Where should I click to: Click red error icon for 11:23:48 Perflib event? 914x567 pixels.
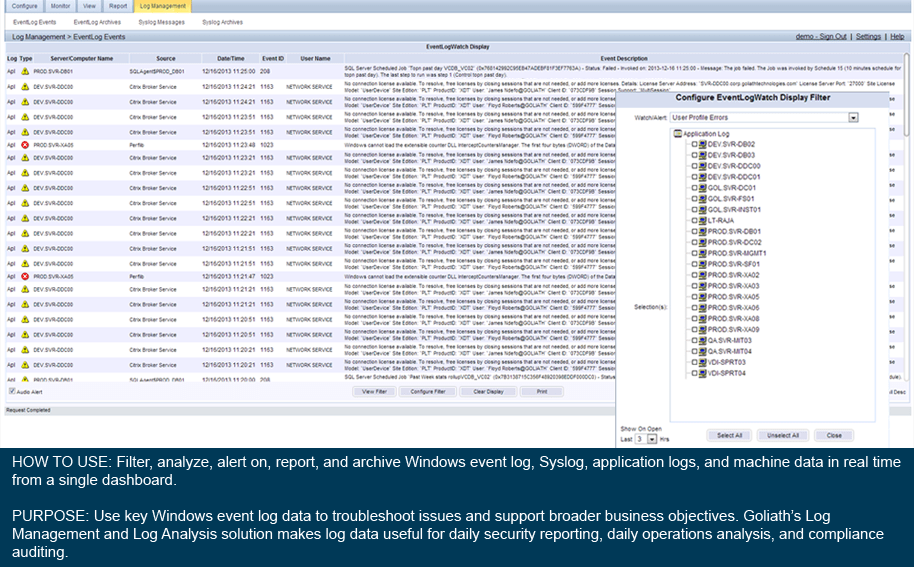click(25, 145)
